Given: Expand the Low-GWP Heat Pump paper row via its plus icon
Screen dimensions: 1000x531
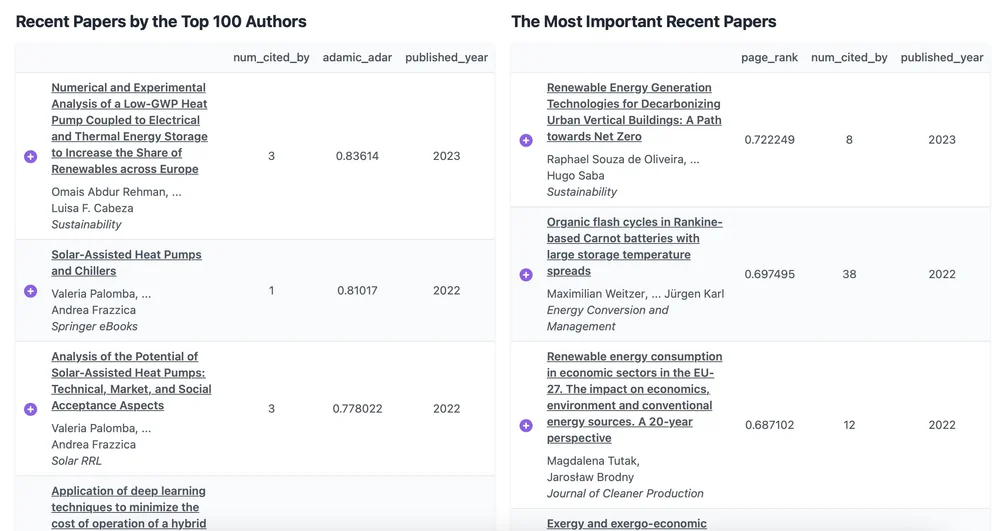Looking at the screenshot, I should [31, 156].
